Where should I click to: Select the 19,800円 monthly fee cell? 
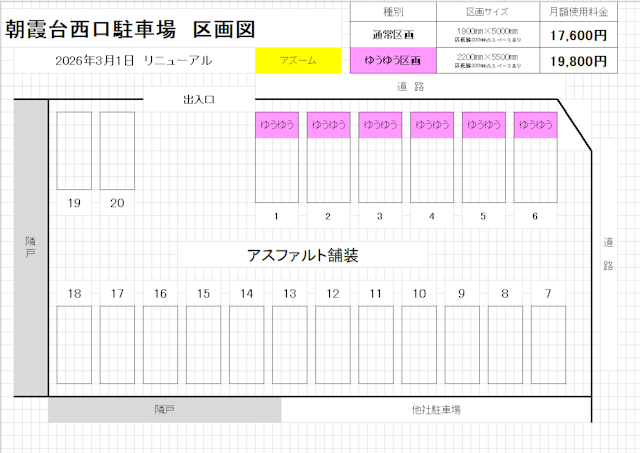coord(575,61)
